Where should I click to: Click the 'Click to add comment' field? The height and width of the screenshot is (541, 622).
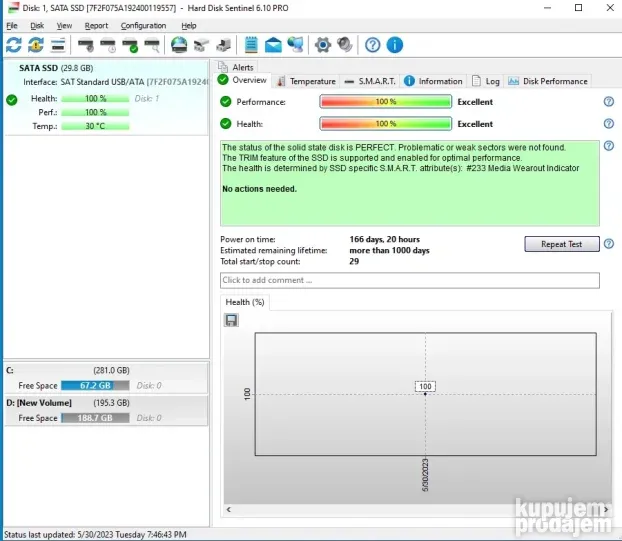pyautogui.click(x=409, y=280)
